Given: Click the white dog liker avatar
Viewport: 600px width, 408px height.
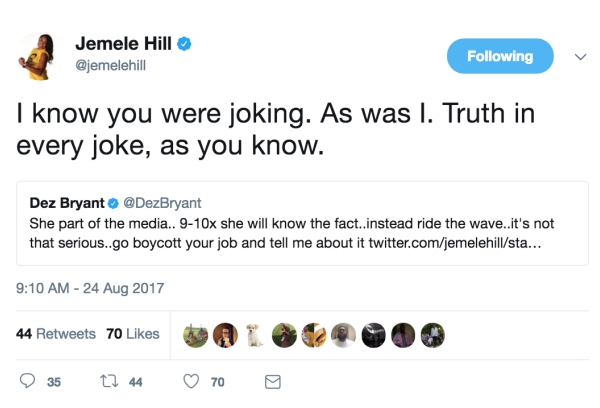Looking at the screenshot, I should 254,334.
